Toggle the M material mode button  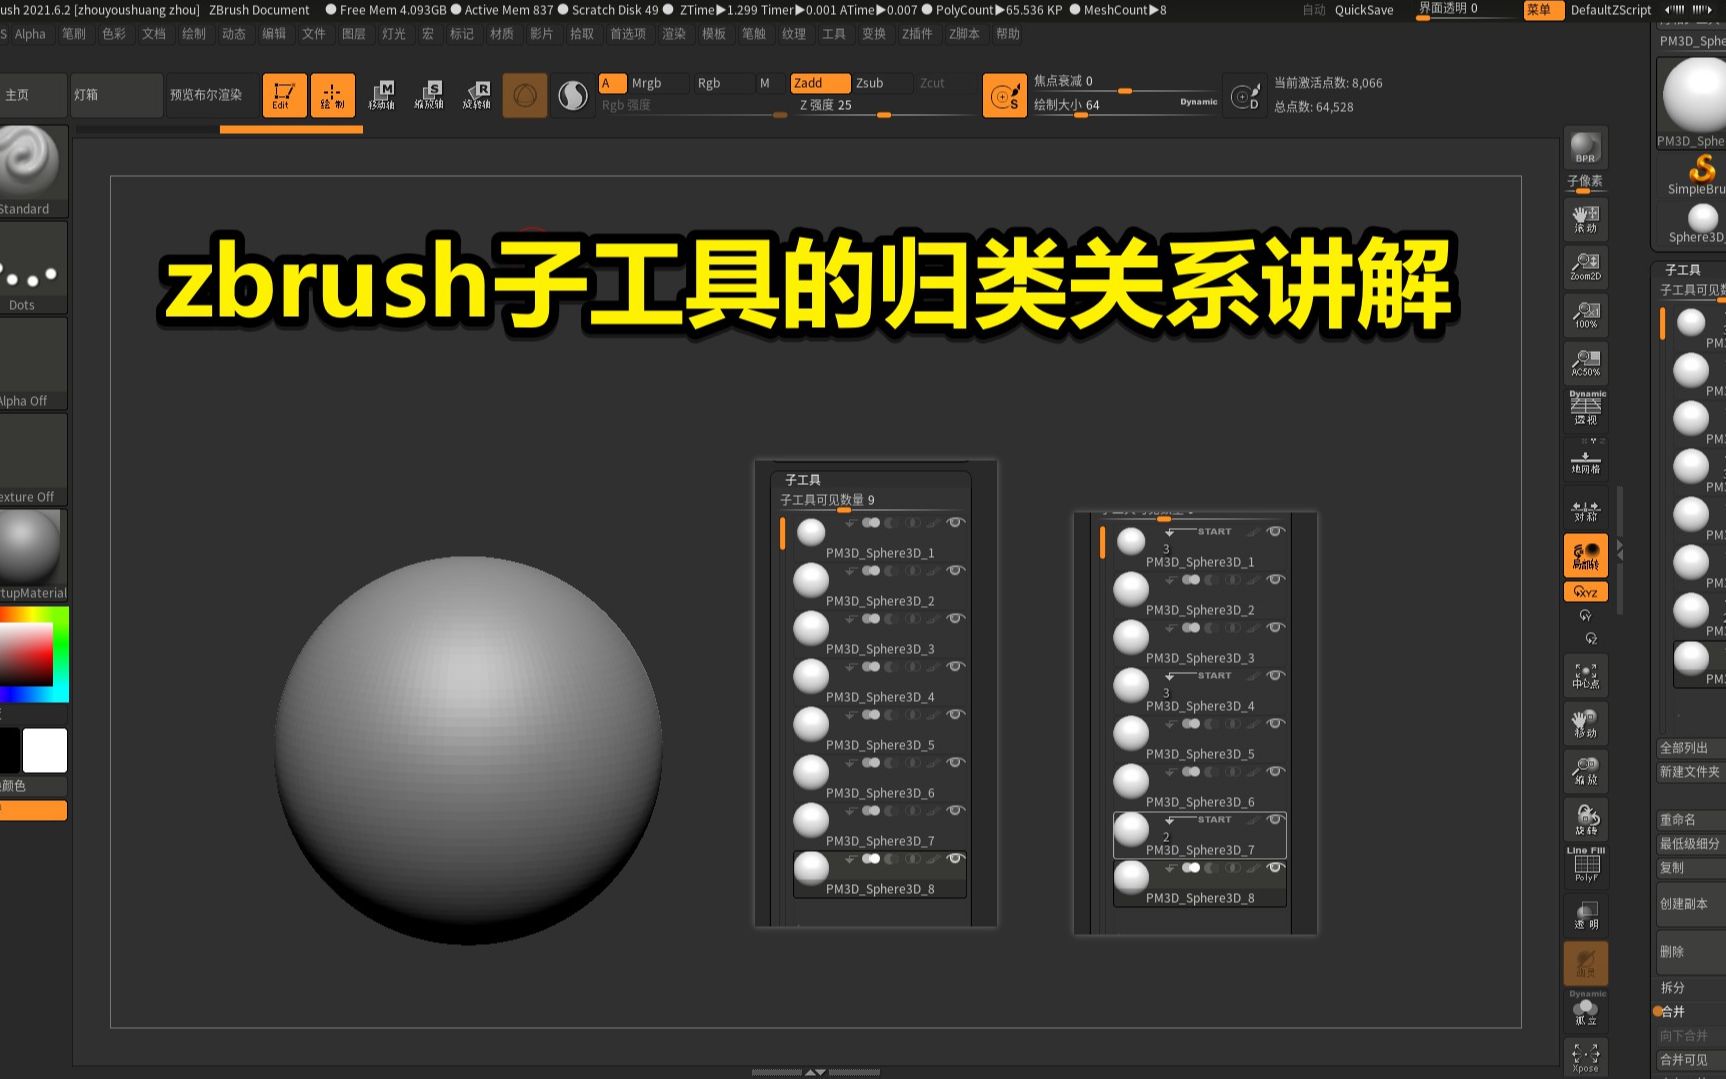(765, 83)
